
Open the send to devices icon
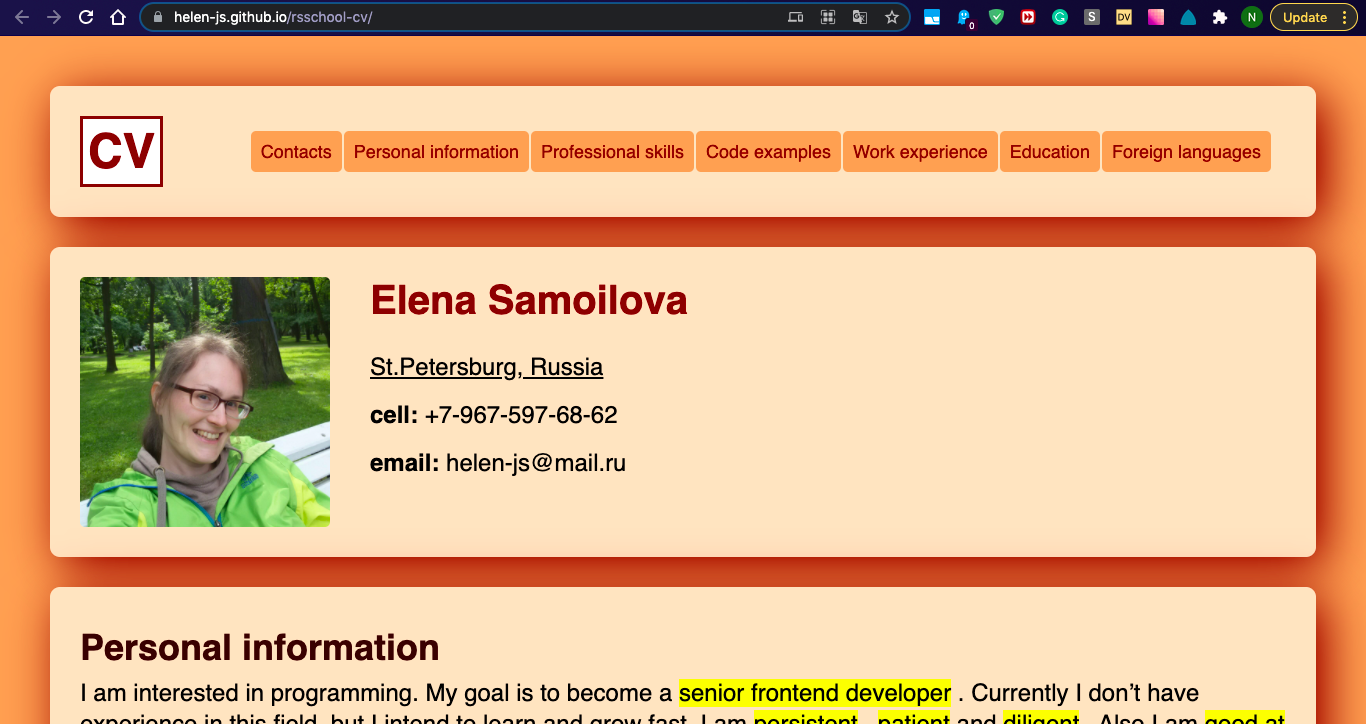click(x=796, y=17)
